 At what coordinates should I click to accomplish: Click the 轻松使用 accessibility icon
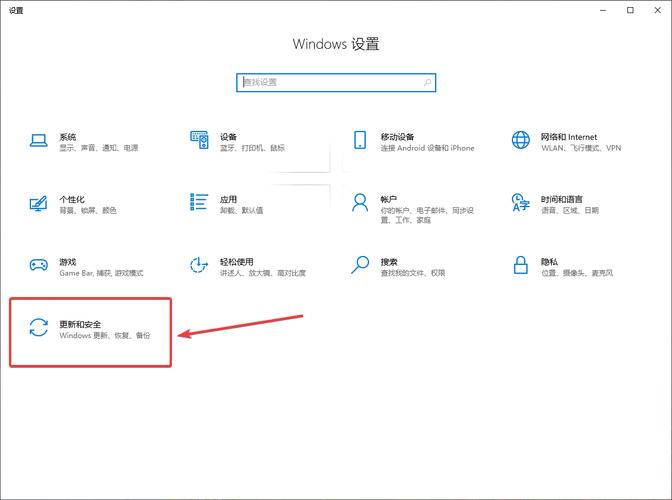pos(199,266)
